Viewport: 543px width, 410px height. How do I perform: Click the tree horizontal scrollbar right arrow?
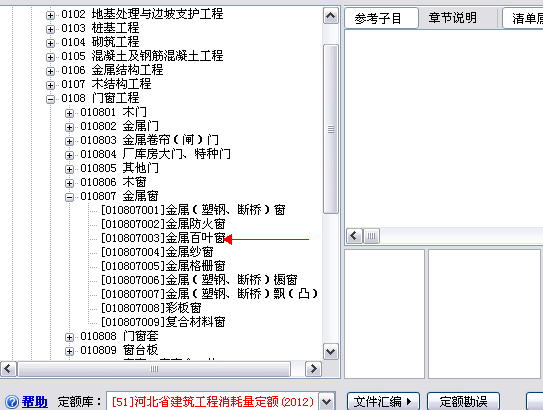(313, 369)
